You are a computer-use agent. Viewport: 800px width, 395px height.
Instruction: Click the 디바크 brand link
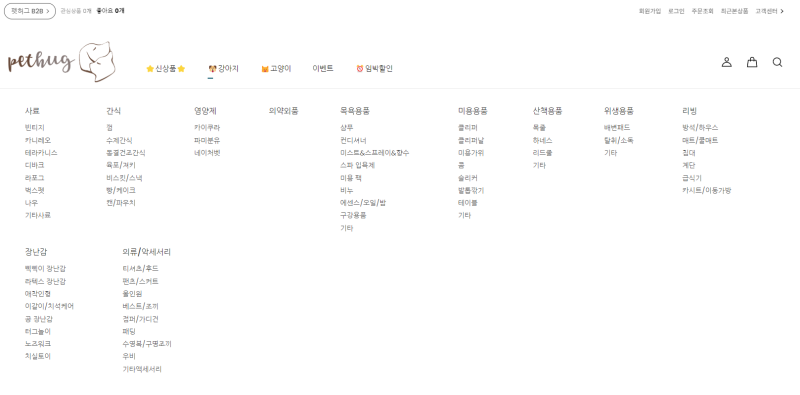(34, 165)
